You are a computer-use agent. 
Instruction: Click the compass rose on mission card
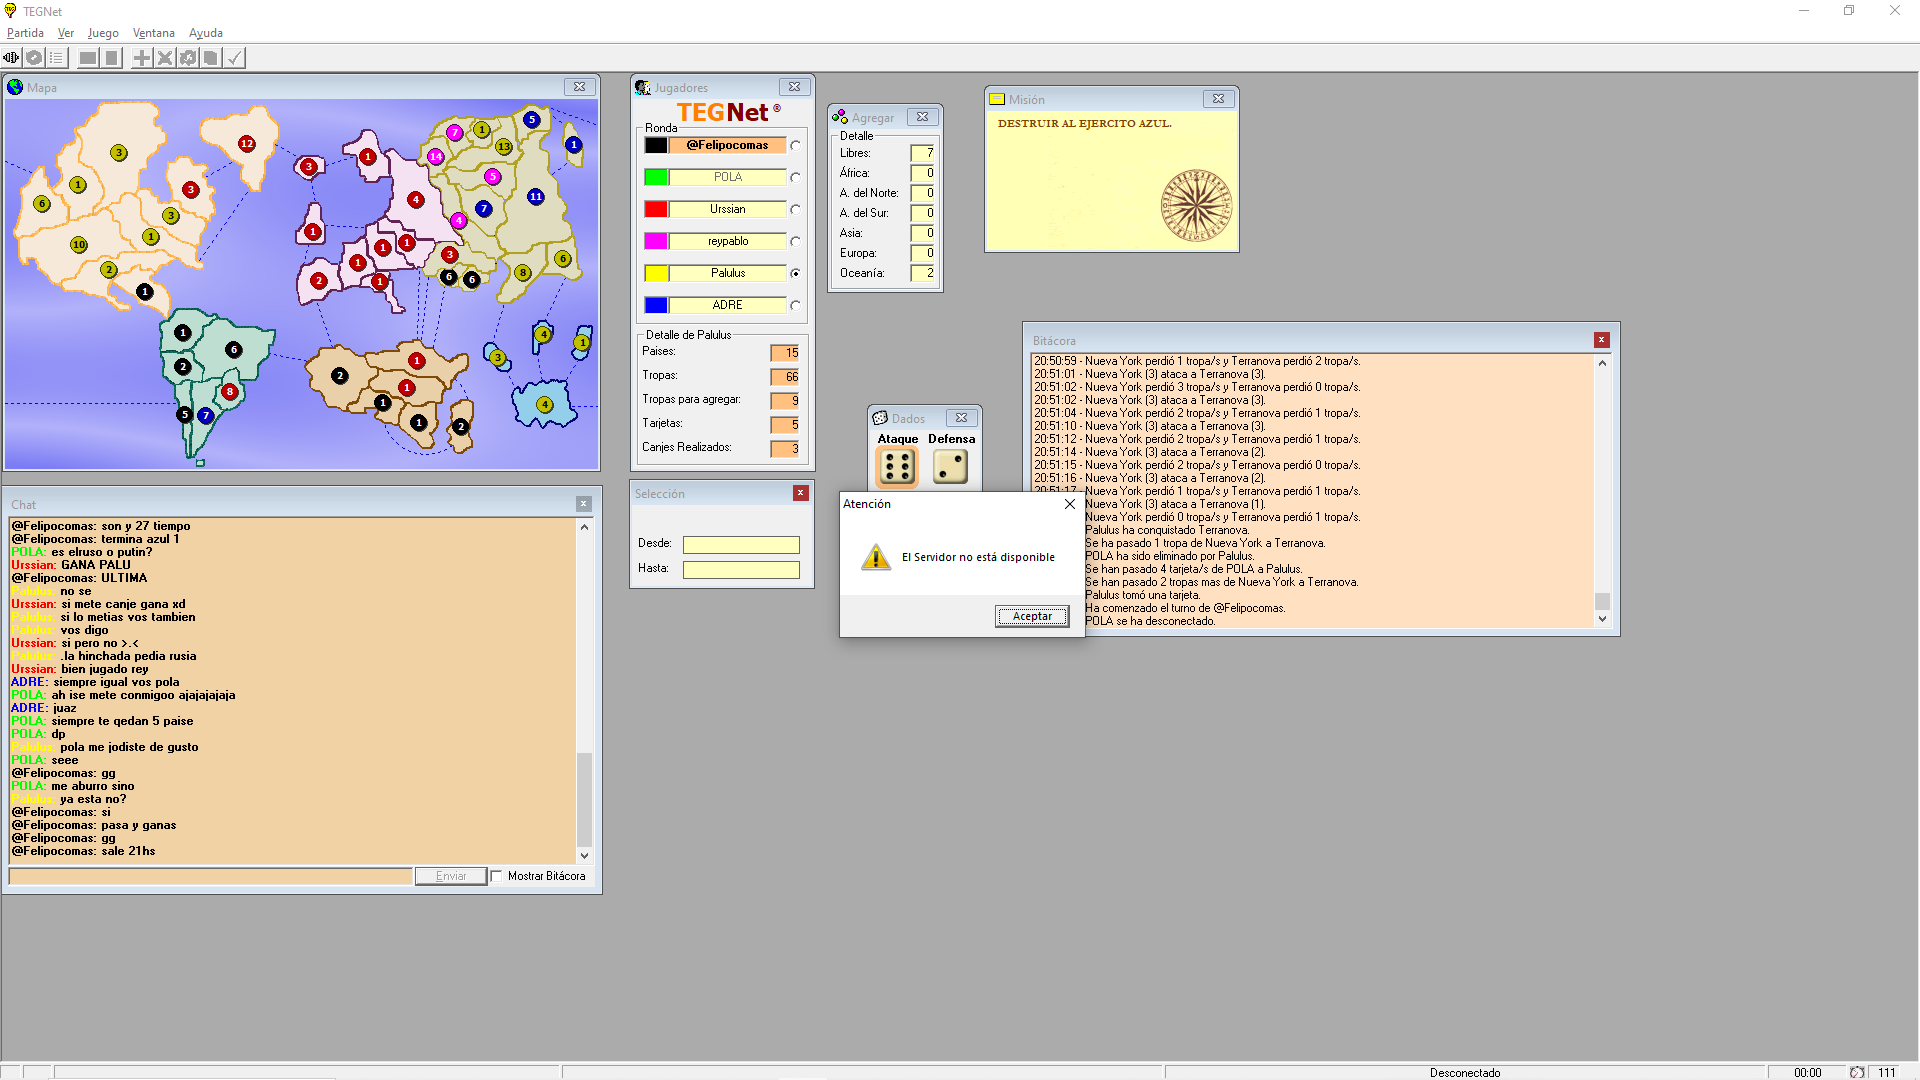(x=1195, y=206)
